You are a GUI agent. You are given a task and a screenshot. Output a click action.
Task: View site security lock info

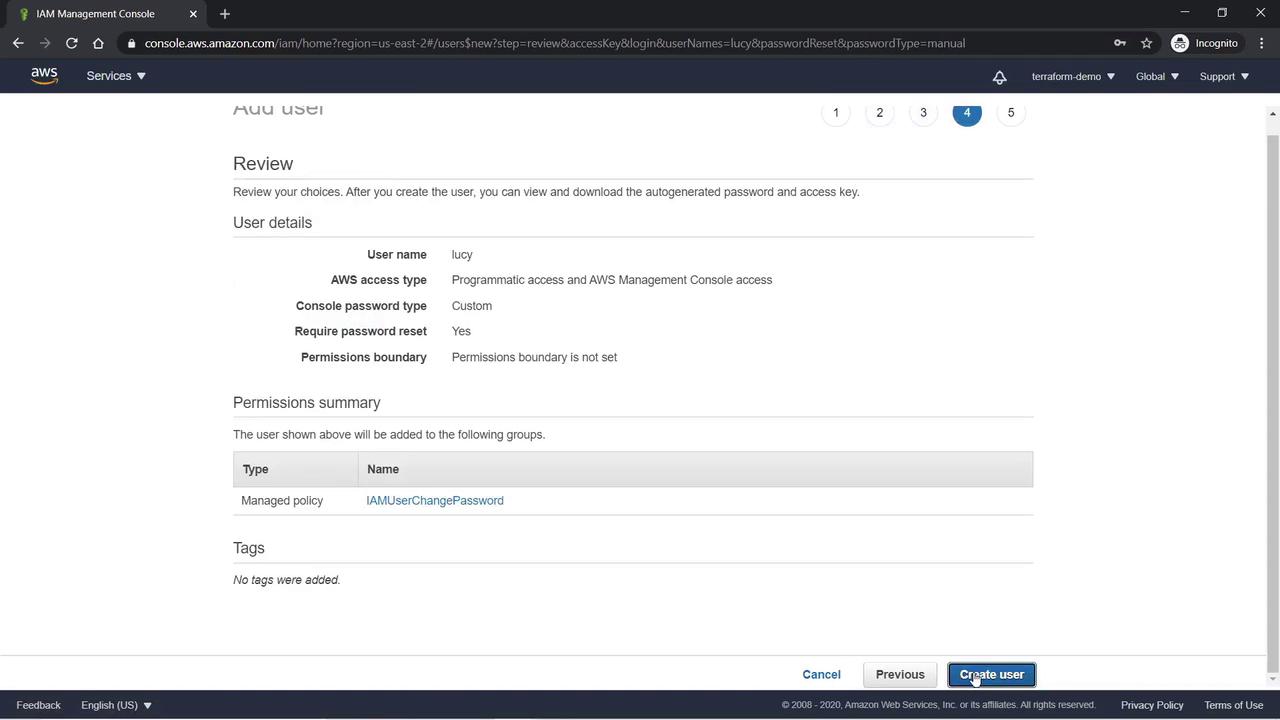pyautogui.click(x=131, y=43)
